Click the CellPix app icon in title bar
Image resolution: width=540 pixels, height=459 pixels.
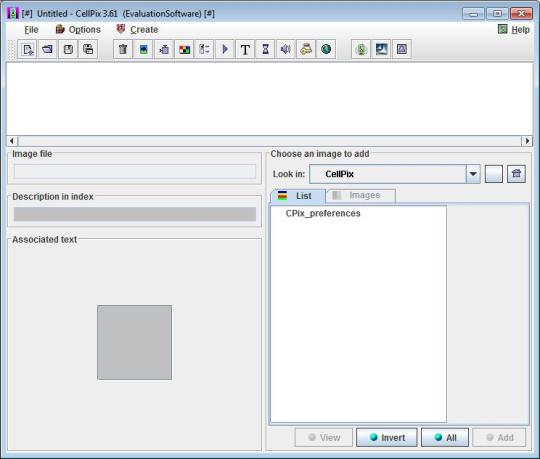[13, 13]
